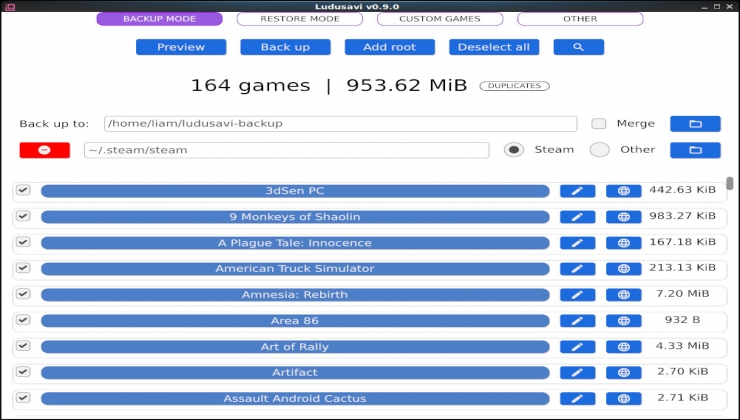Viewport: 740px width, 420px height.
Task: Uncheck the 3dSen PC checkbox
Action: (x=23, y=190)
